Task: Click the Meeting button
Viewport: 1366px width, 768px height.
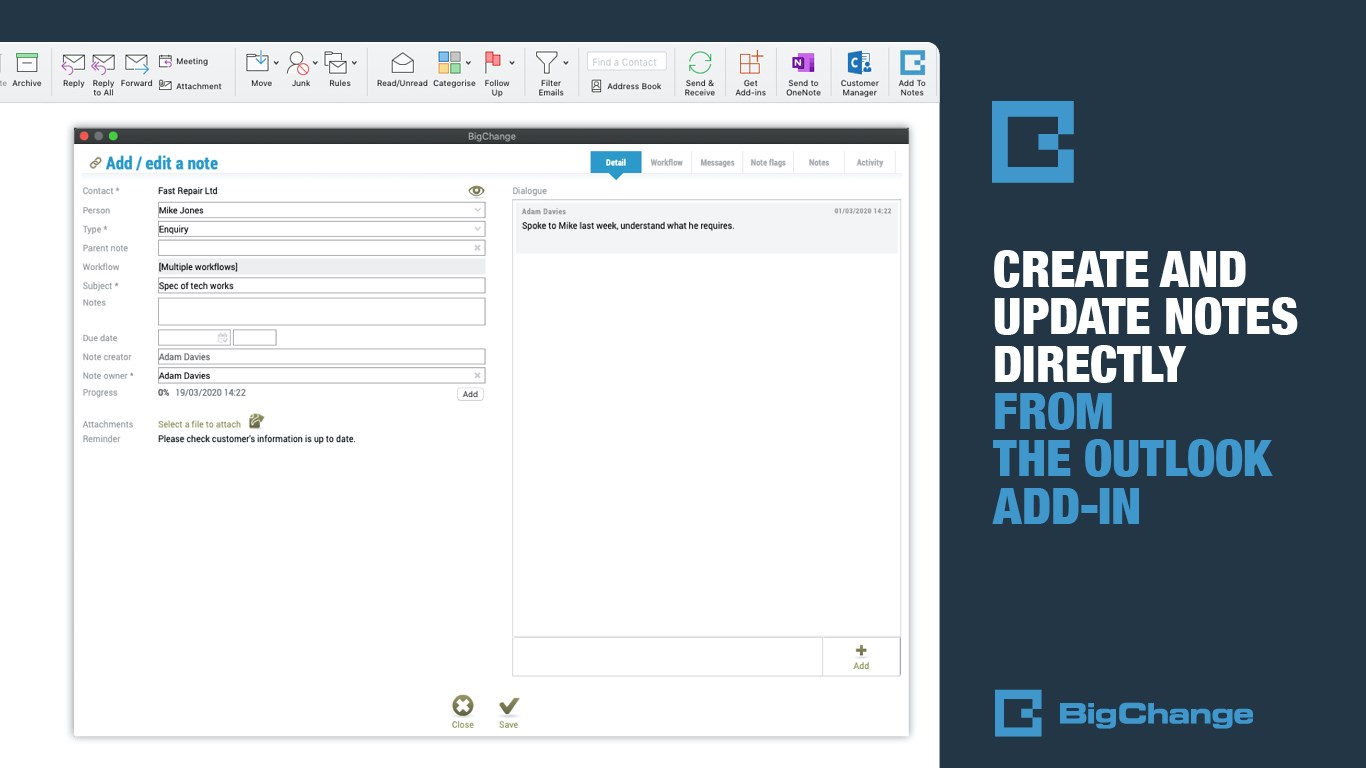Action: coord(183,61)
